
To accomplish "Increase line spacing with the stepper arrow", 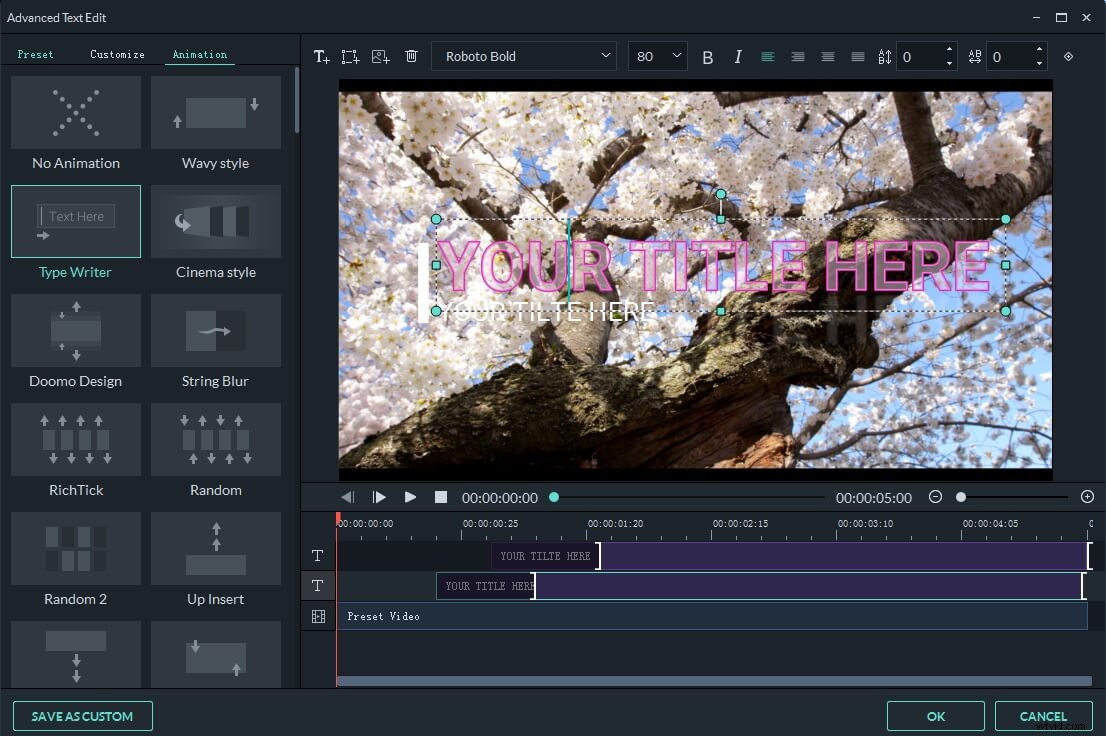I will pyautogui.click(x=949, y=50).
